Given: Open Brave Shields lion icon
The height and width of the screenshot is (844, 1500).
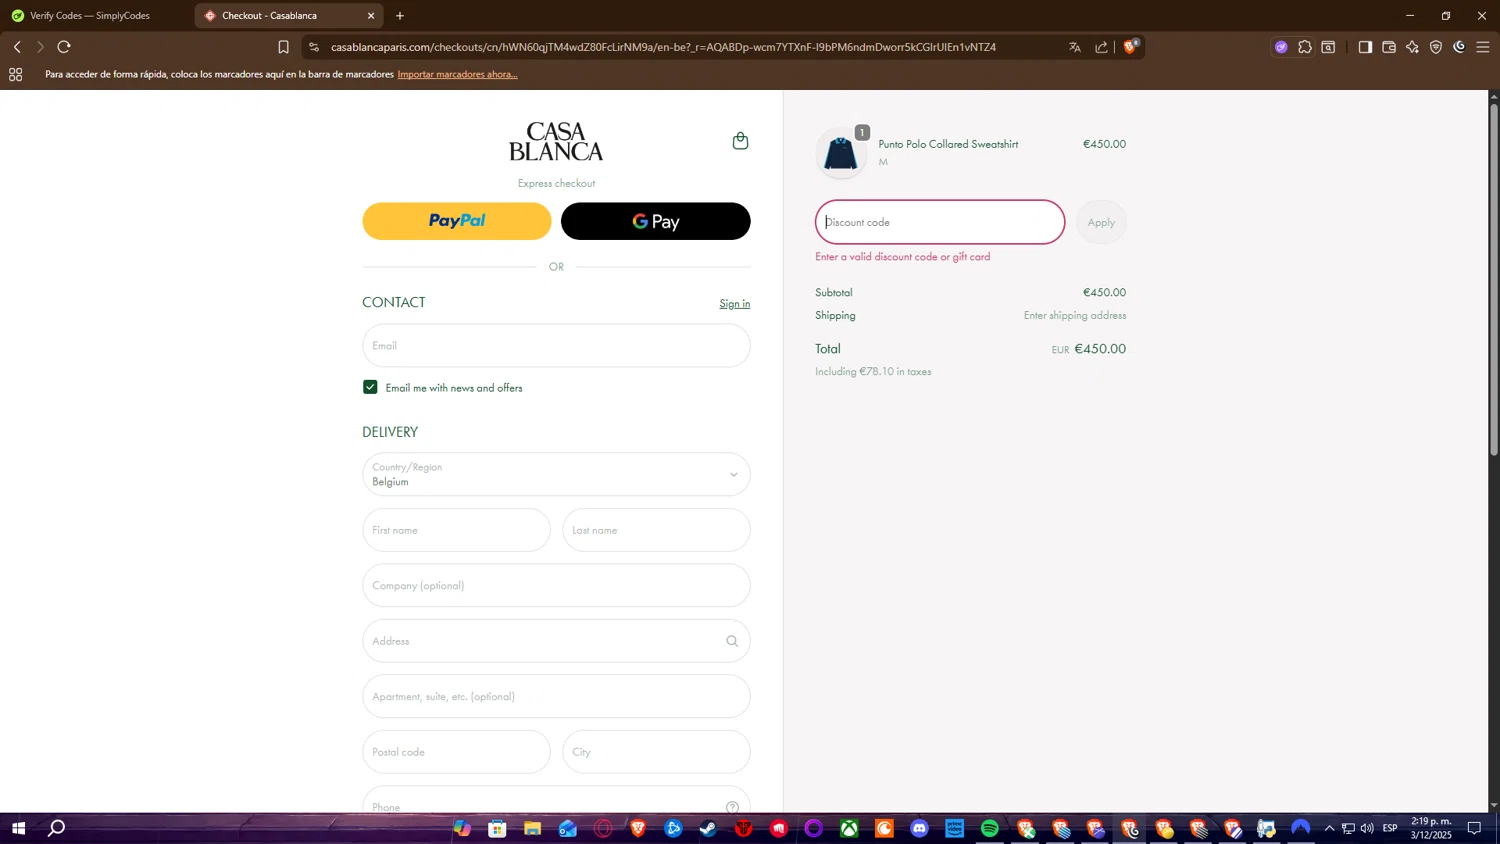Looking at the screenshot, I should (1131, 47).
